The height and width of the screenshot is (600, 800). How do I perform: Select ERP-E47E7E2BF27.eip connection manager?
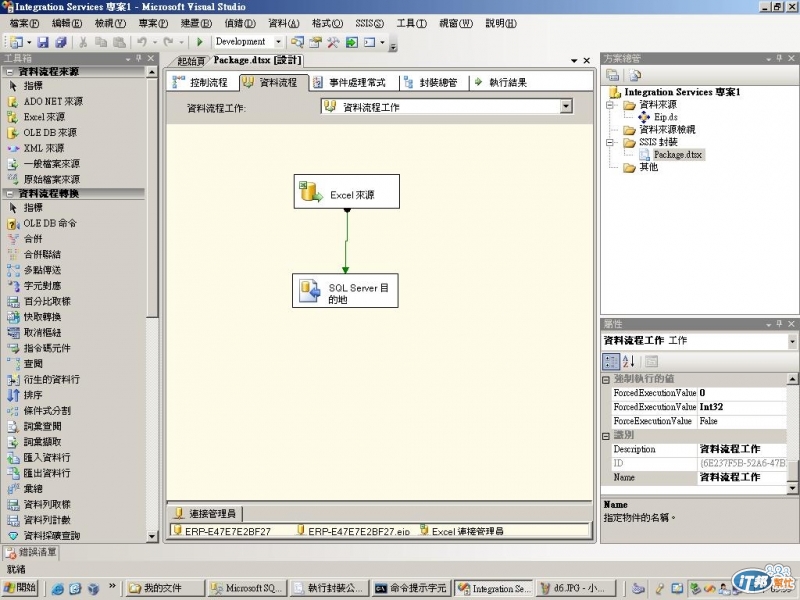click(x=354, y=531)
